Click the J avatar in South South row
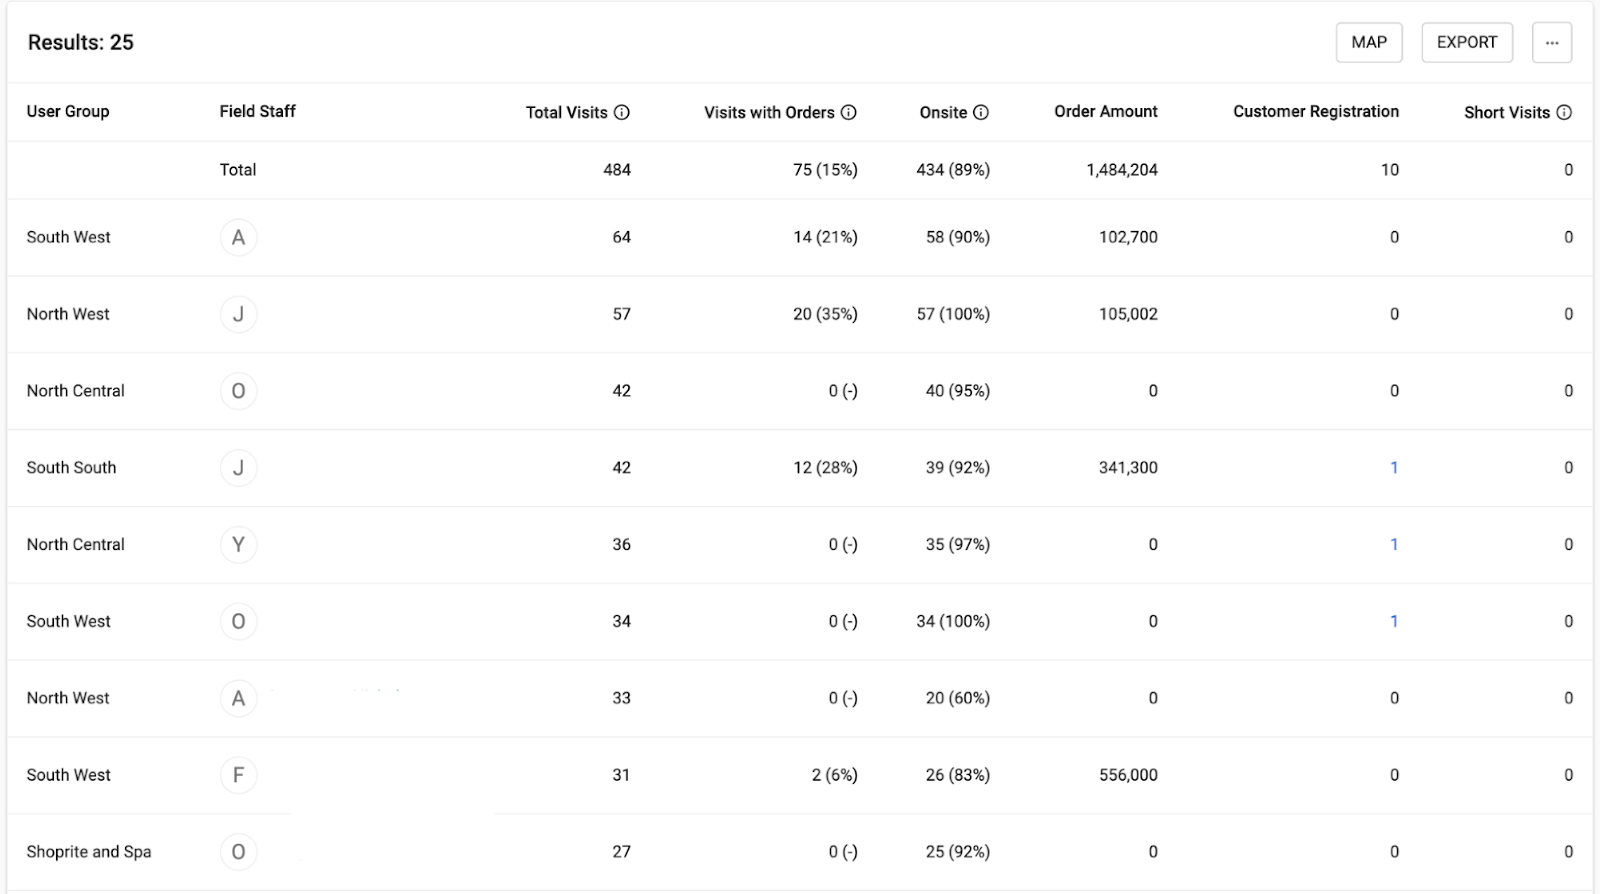This screenshot has width=1600, height=894. click(x=238, y=468)
